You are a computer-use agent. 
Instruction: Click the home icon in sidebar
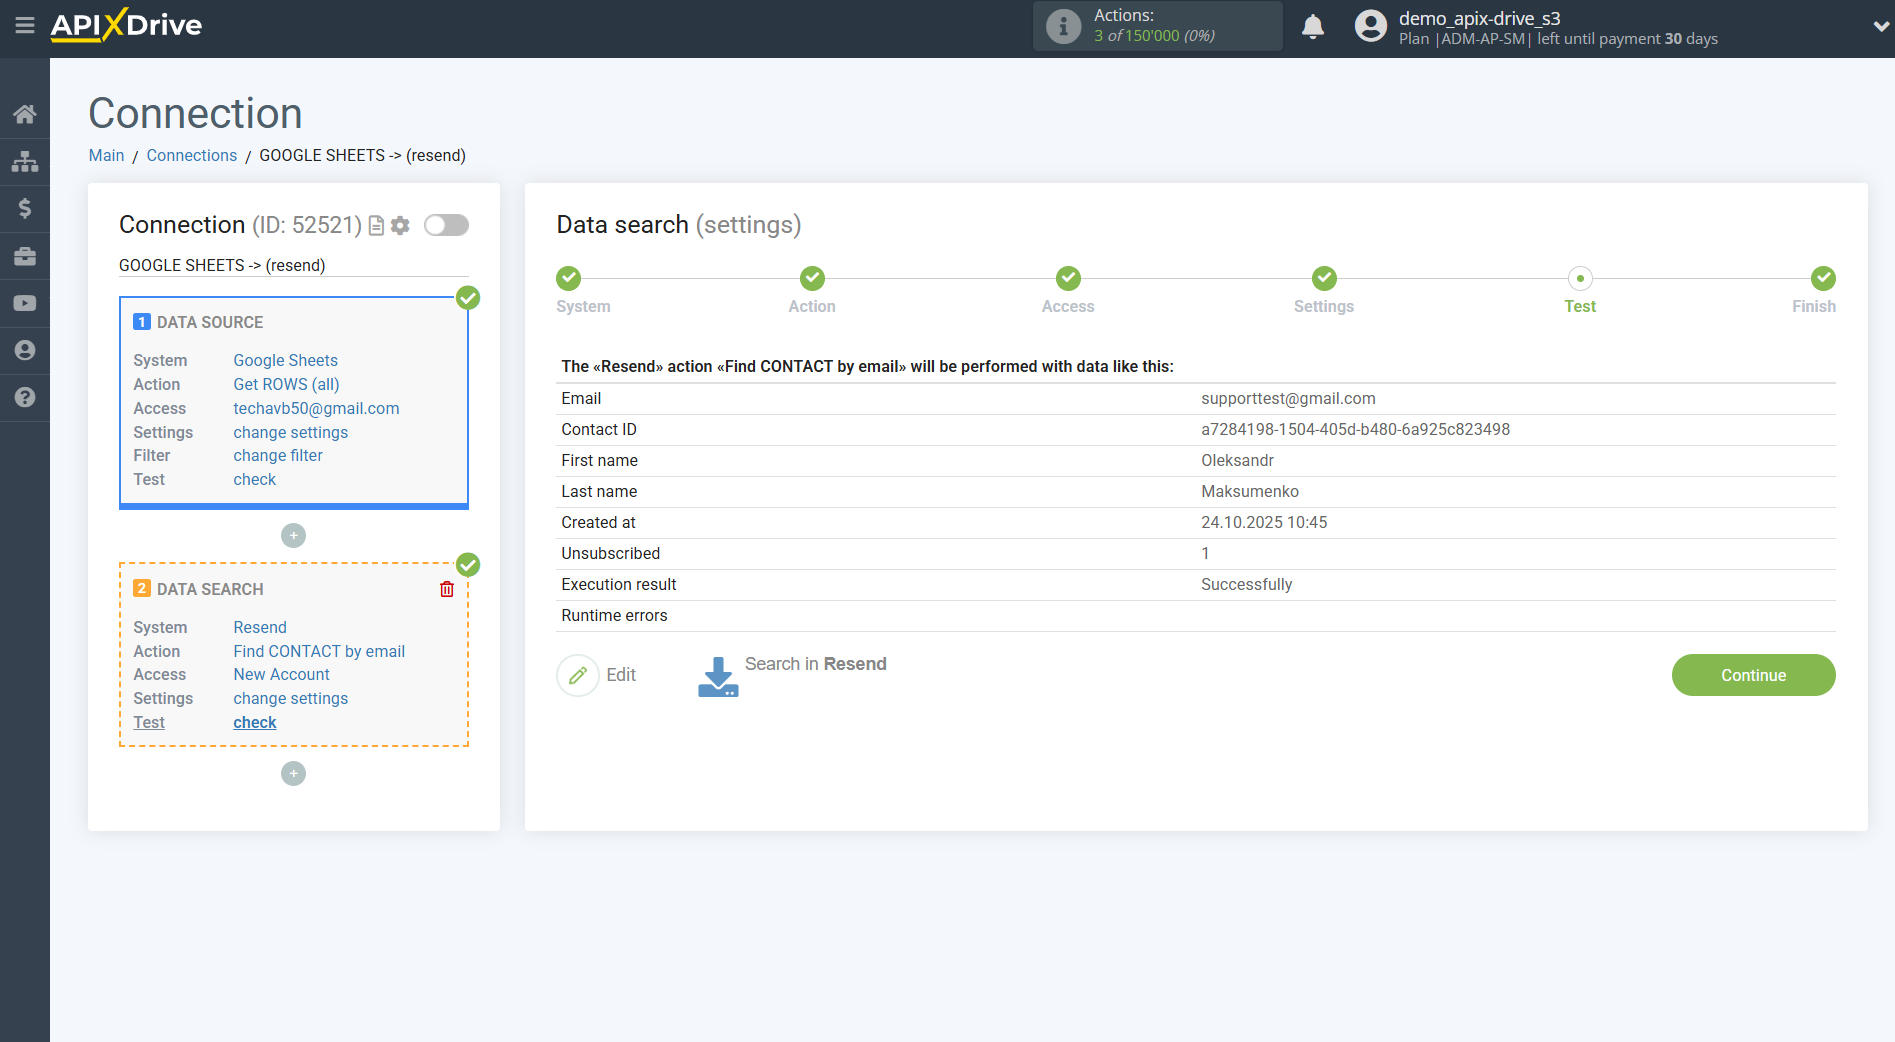(25, 114)
